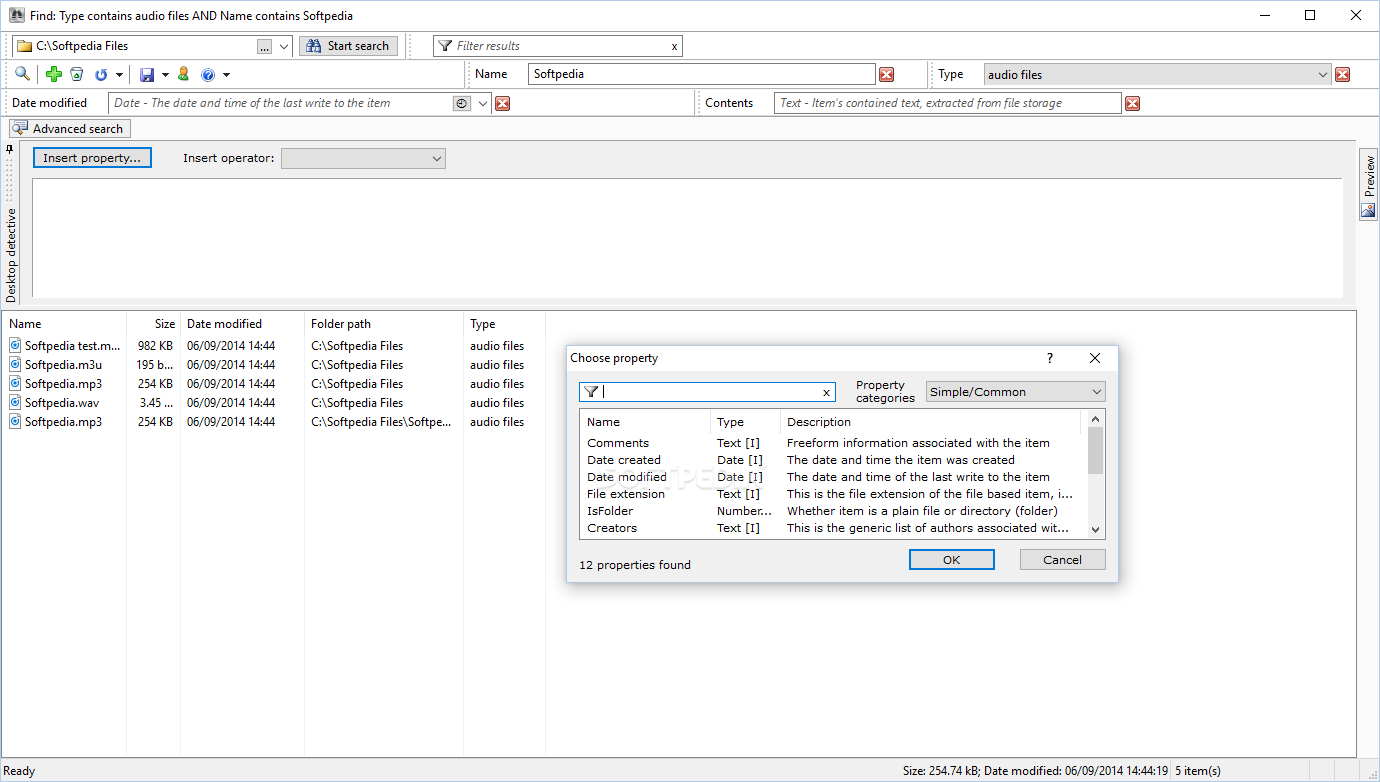This screenshot has width=1380, height=782.
Task: Open Property categories 'Simple/Common' dropdown
Action: click(1015, 392)
